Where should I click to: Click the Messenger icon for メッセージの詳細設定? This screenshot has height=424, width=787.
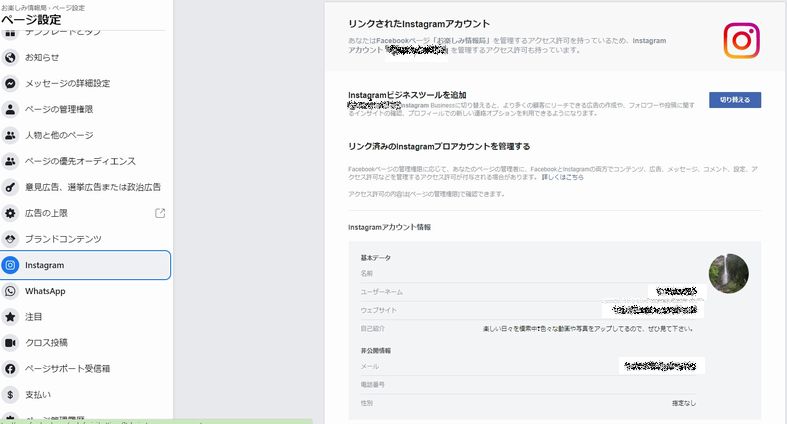(10, 83)
